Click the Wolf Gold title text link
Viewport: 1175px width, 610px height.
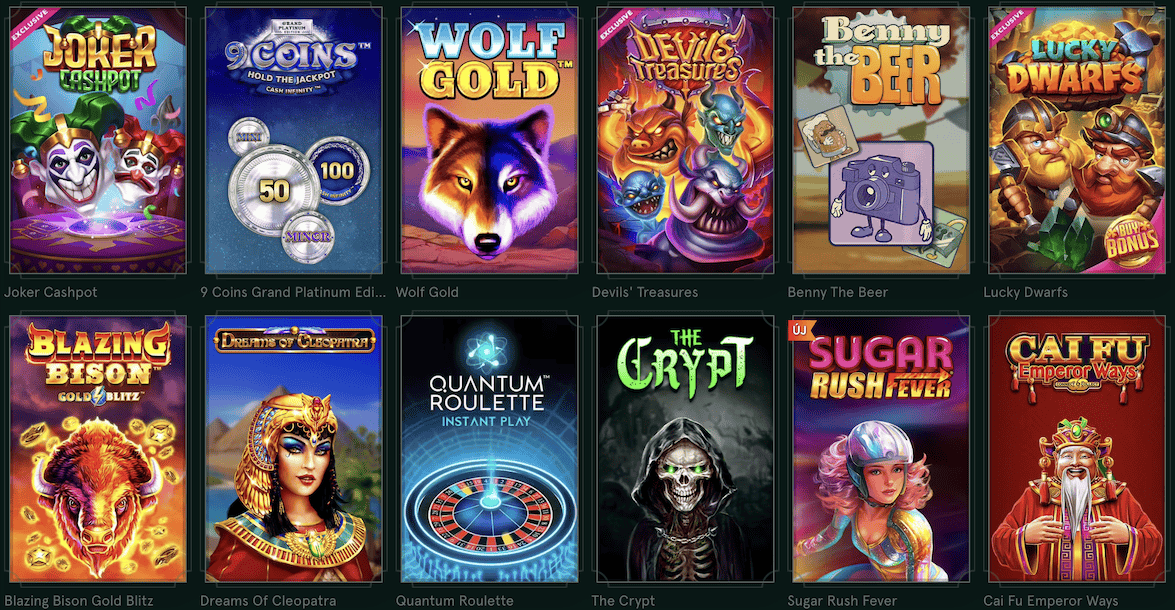(427, 292)
